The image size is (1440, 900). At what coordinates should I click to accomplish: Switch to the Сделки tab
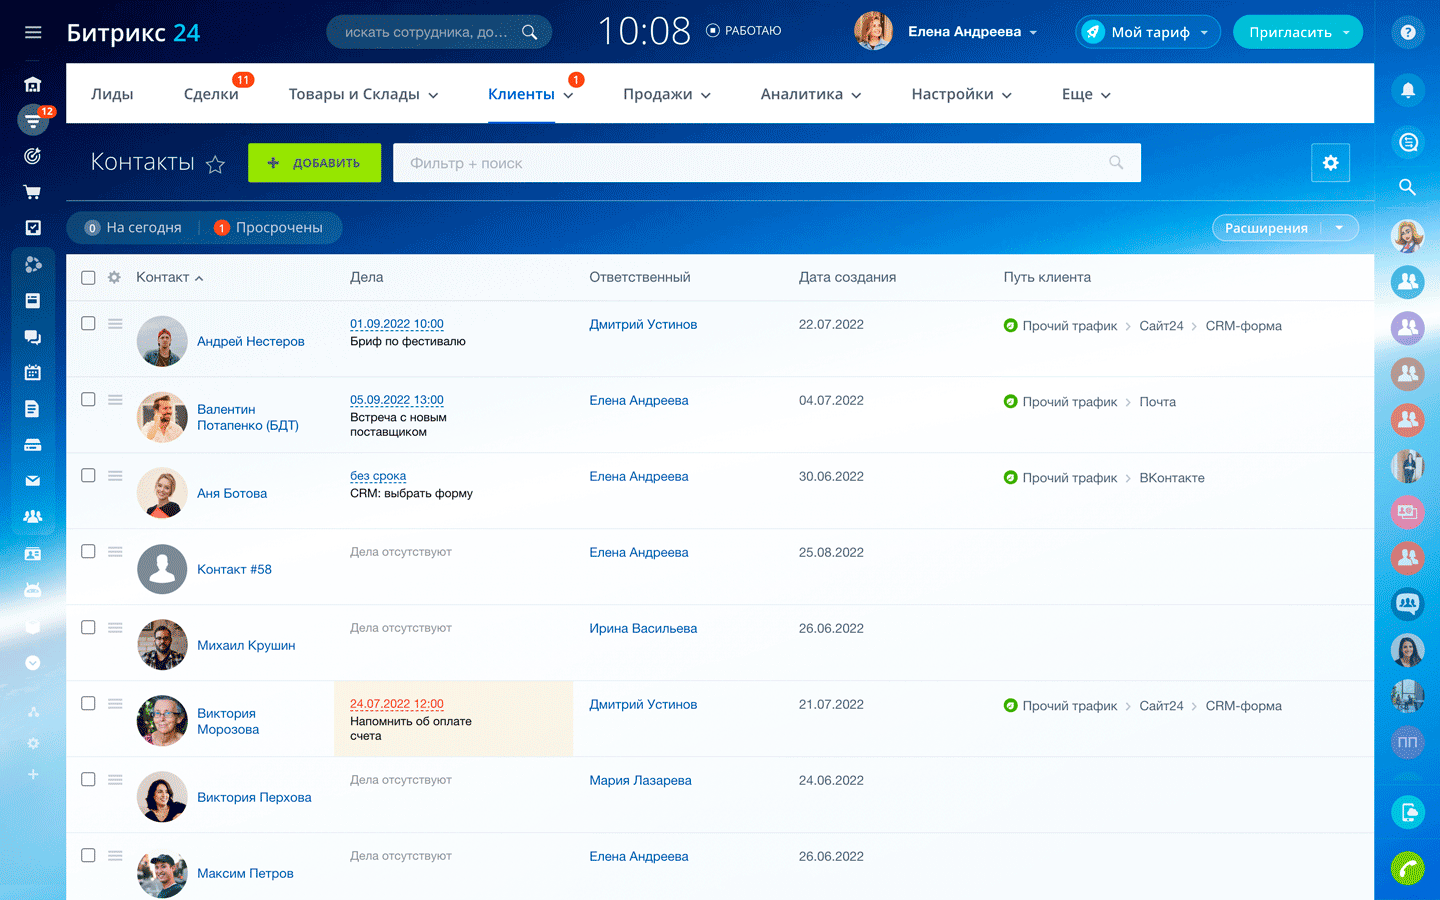point(211,94)
